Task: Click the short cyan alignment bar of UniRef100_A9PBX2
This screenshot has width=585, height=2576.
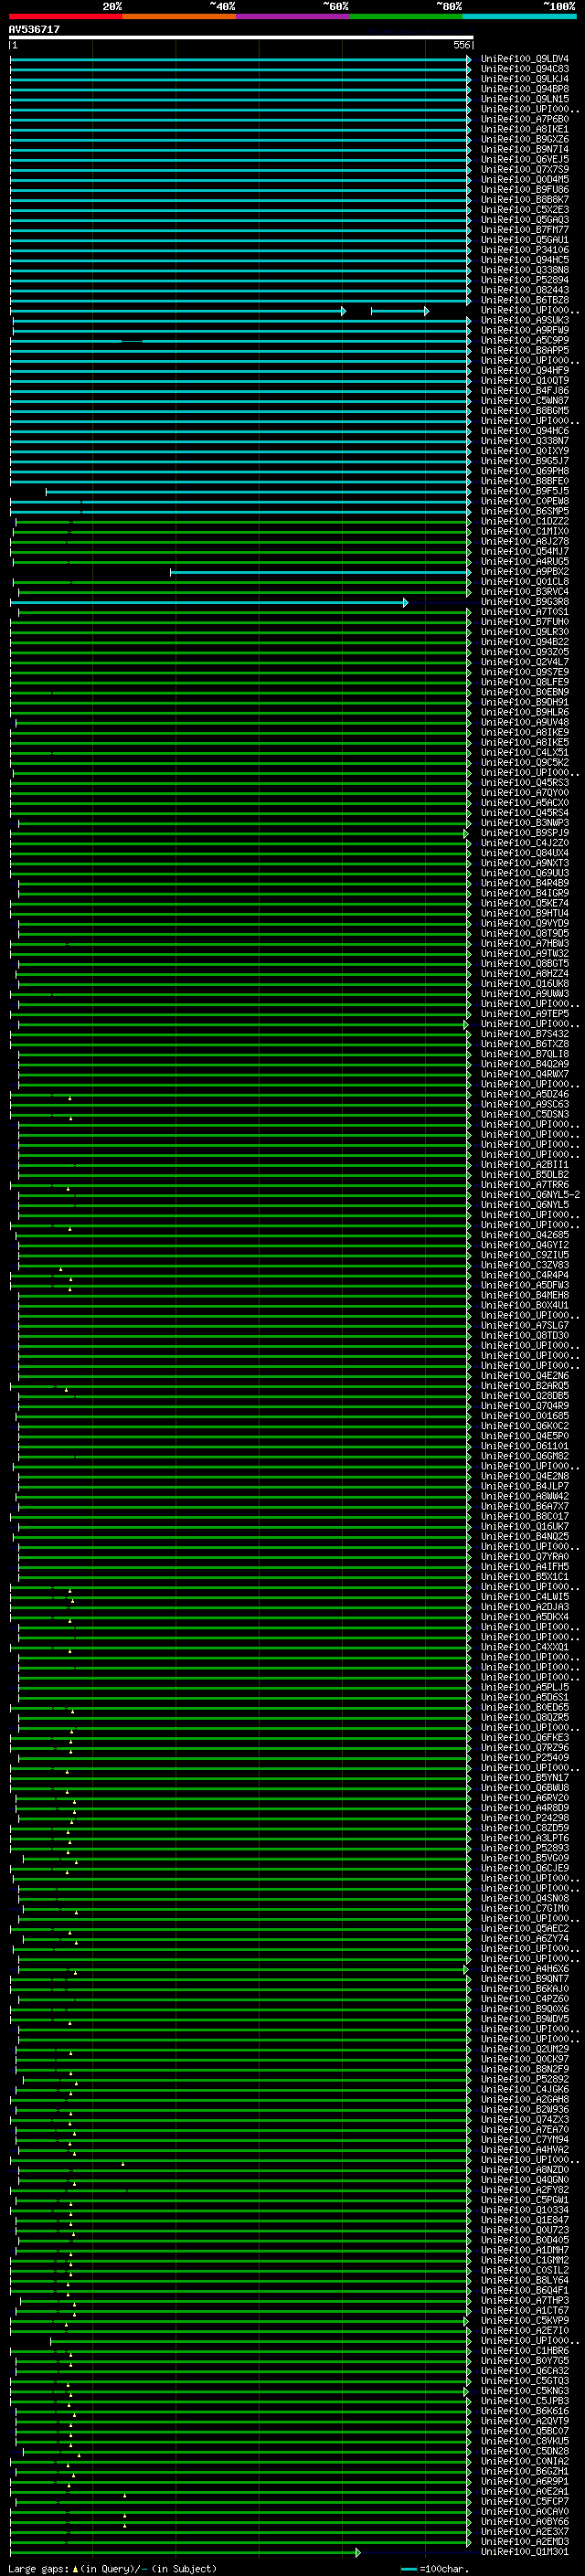Action: [x=320, y=572]
